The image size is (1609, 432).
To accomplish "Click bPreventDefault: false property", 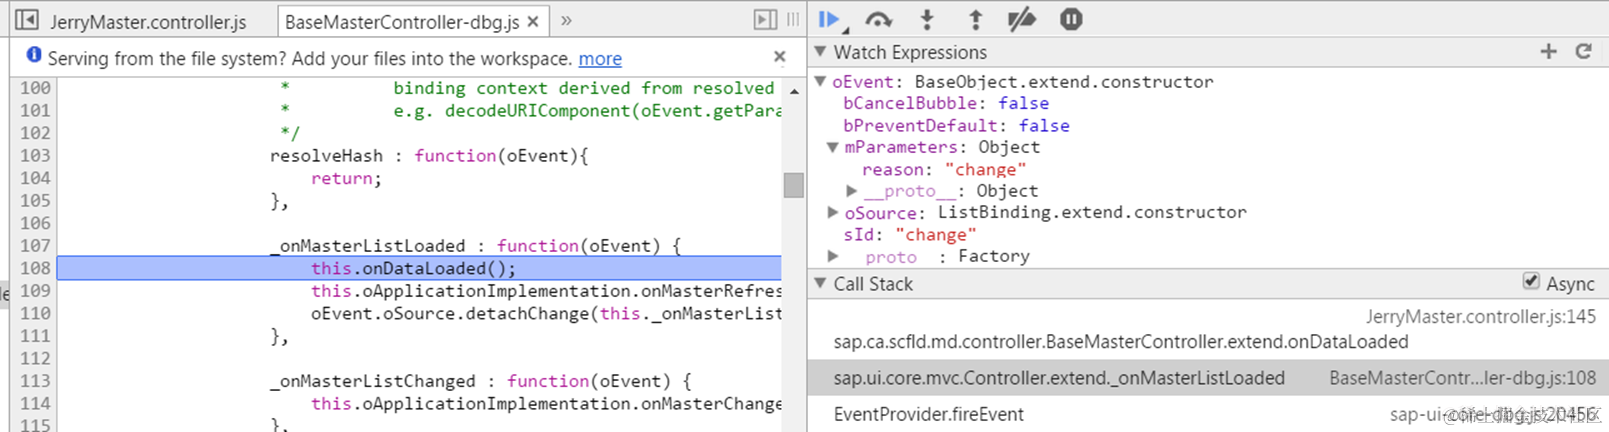I will [x=956, y=125].
